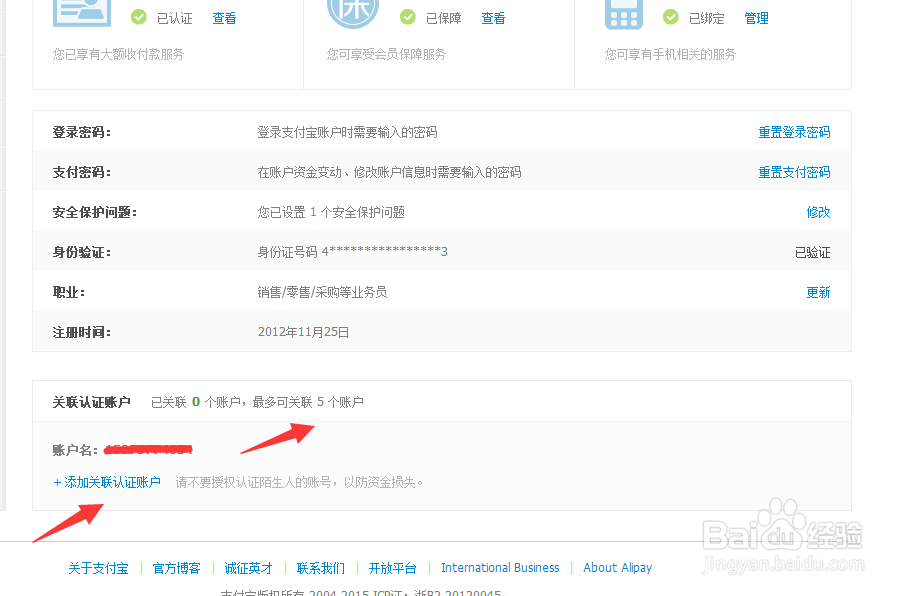916x596 pixels.
Task: Select the text 销售/零售/采购等业务员
Action: [x=322, y=292]
